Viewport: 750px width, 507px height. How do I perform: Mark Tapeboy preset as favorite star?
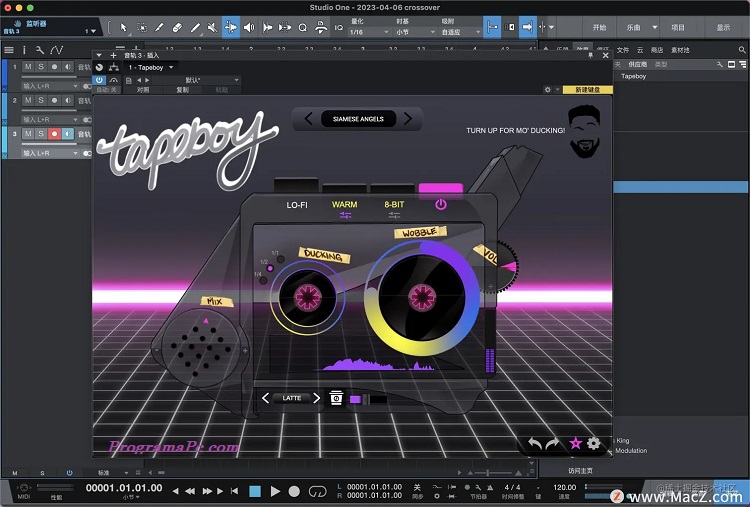point(575,443)
